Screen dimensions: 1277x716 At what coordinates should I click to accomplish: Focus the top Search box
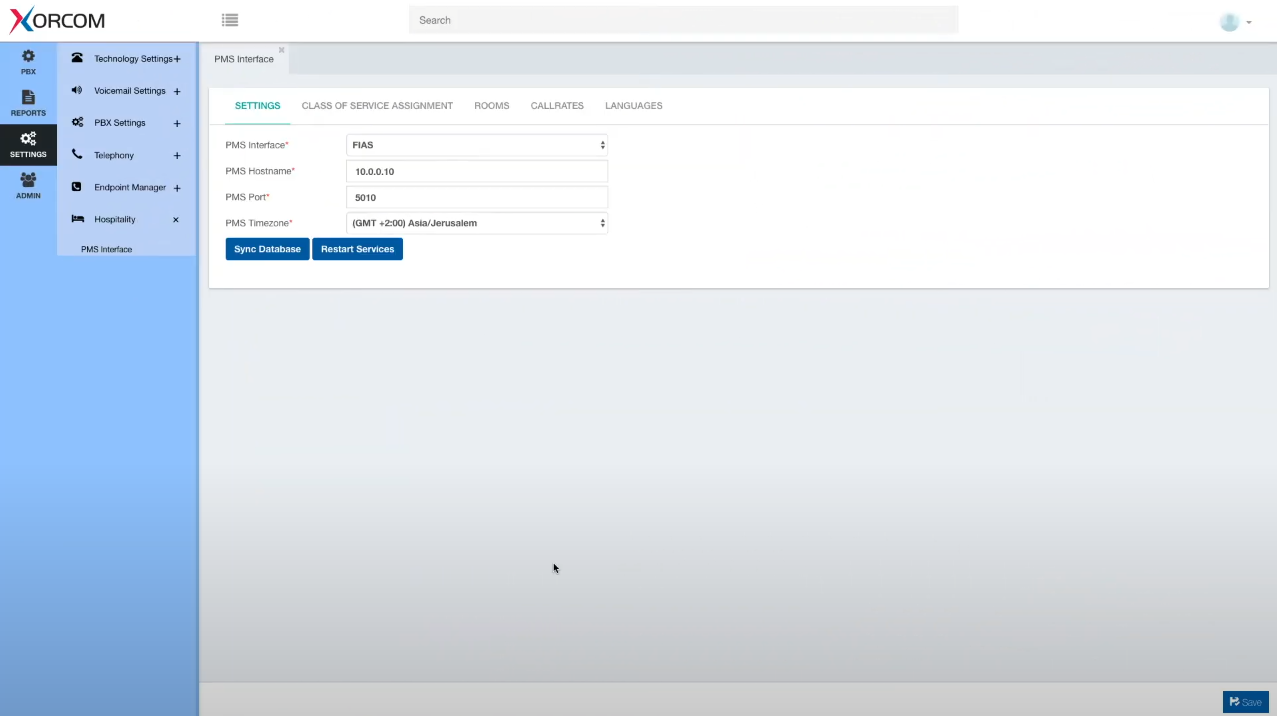(x=683, y=20)
